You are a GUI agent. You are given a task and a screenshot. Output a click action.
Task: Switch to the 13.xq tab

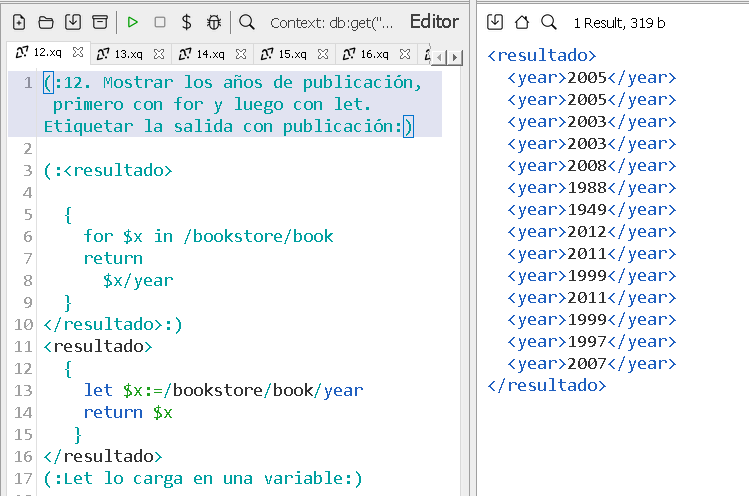[127, 53]
